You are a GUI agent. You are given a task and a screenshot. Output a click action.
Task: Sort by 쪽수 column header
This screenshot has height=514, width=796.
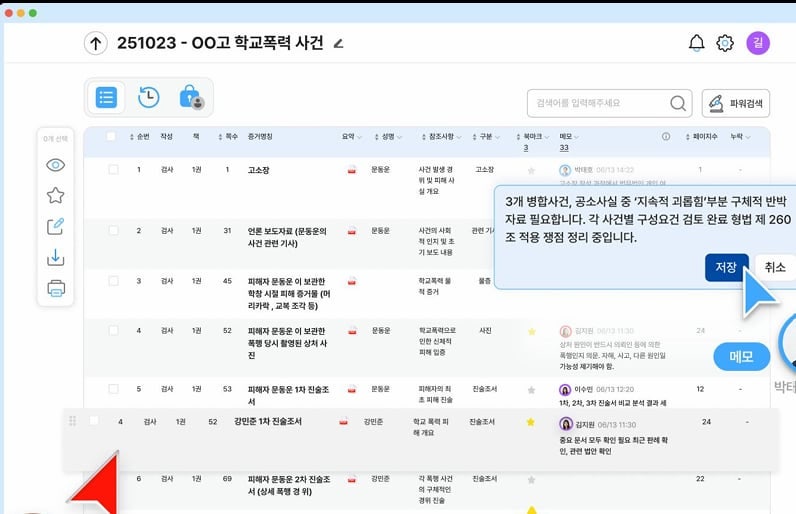tap(228, 137)
